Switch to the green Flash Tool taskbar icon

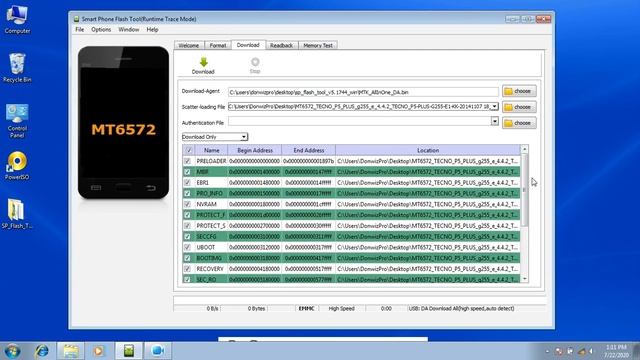coord(129,351)
